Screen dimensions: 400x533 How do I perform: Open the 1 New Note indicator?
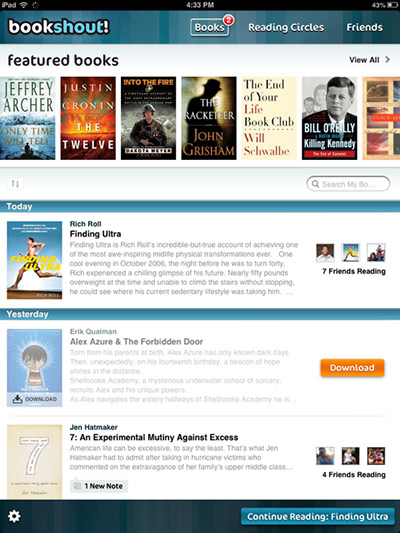tap(99, 486)
